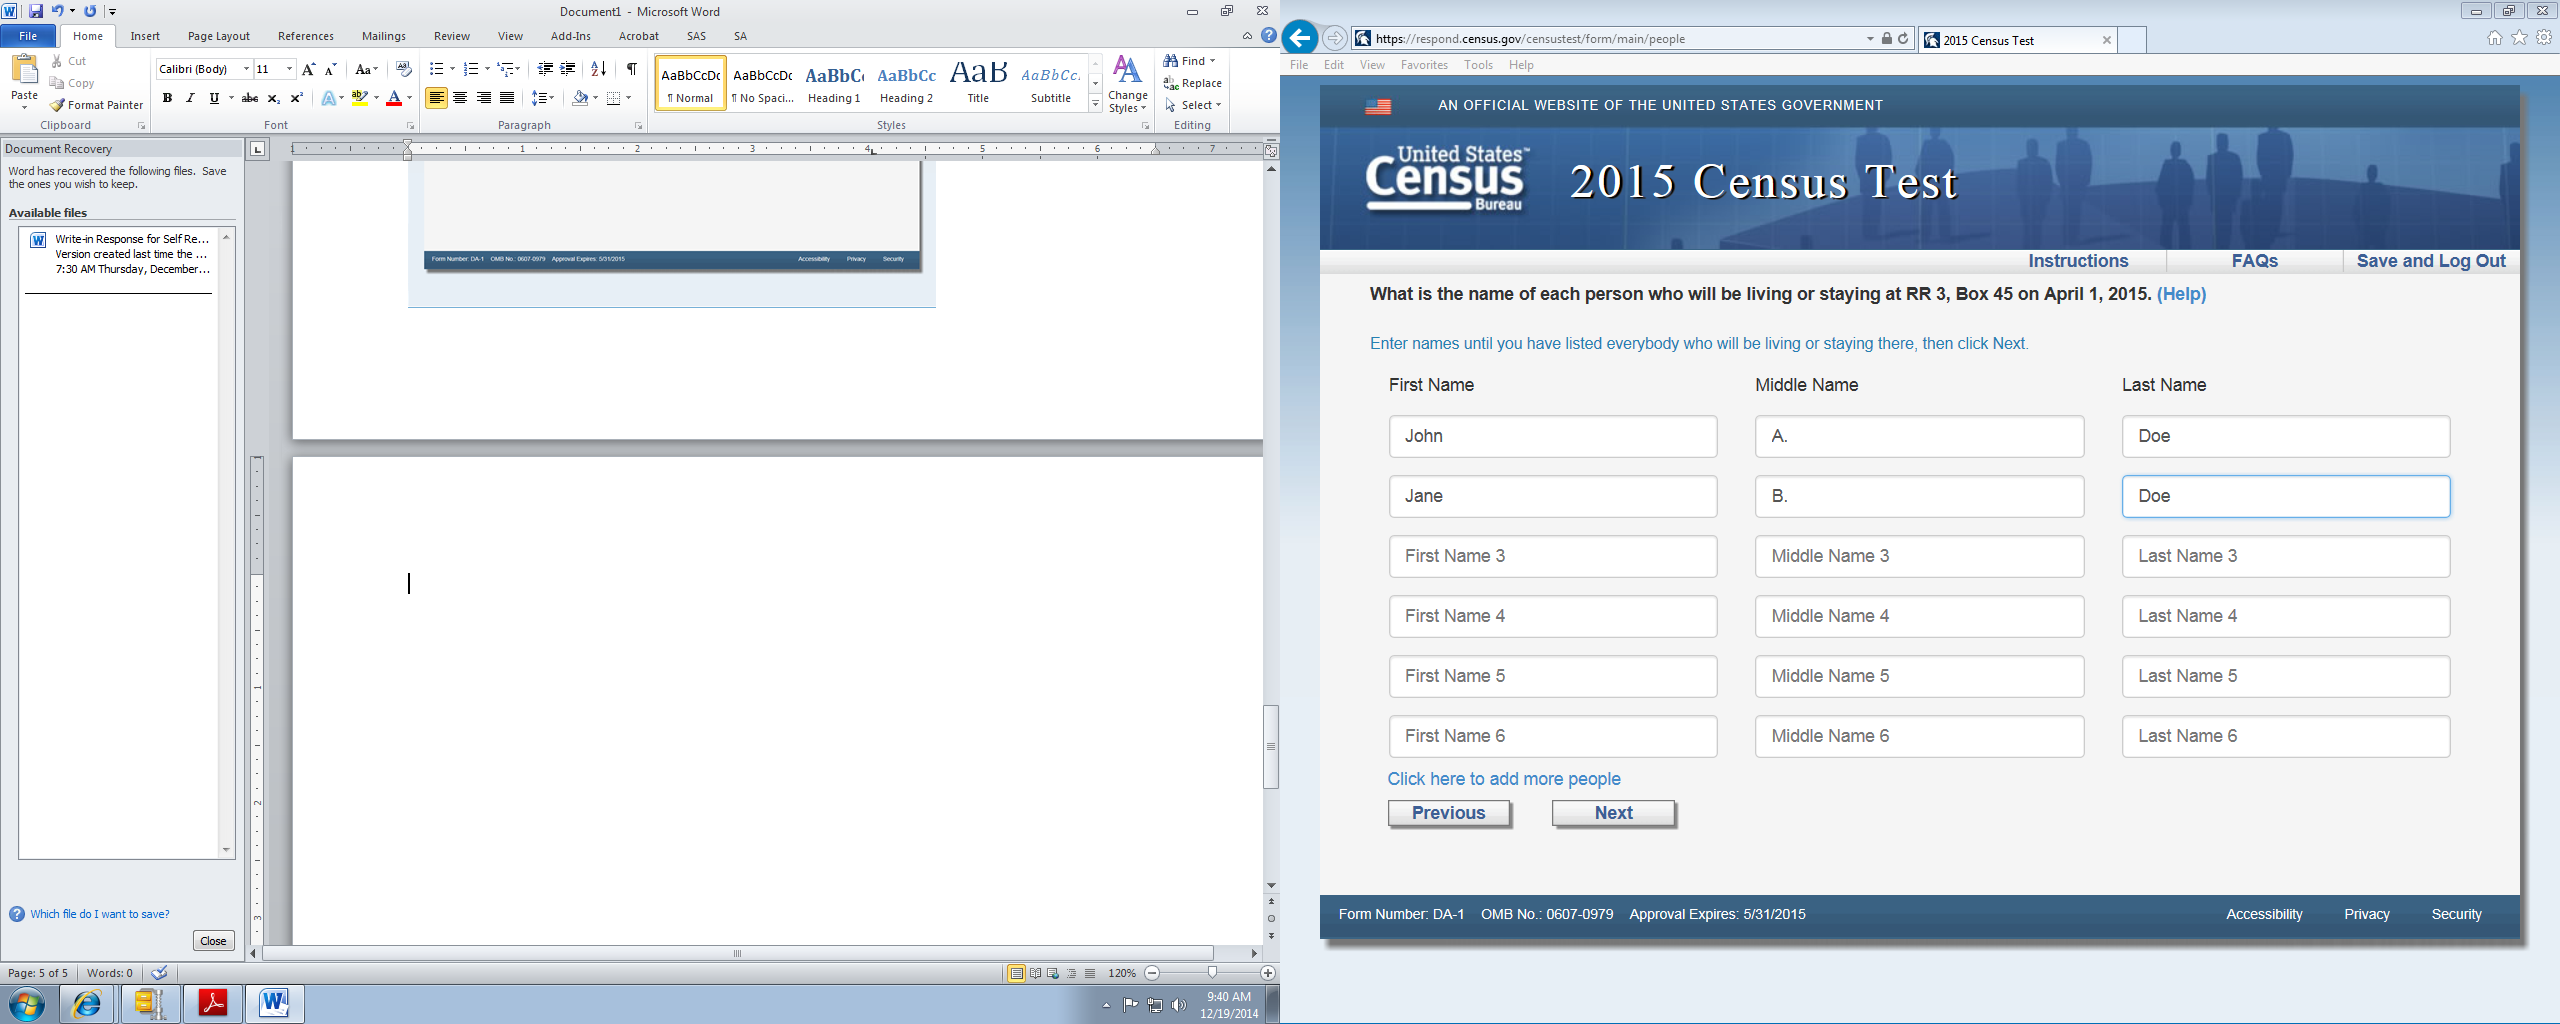Go to the Mailings tab
2560x1024 pixels.
point(384,36)
